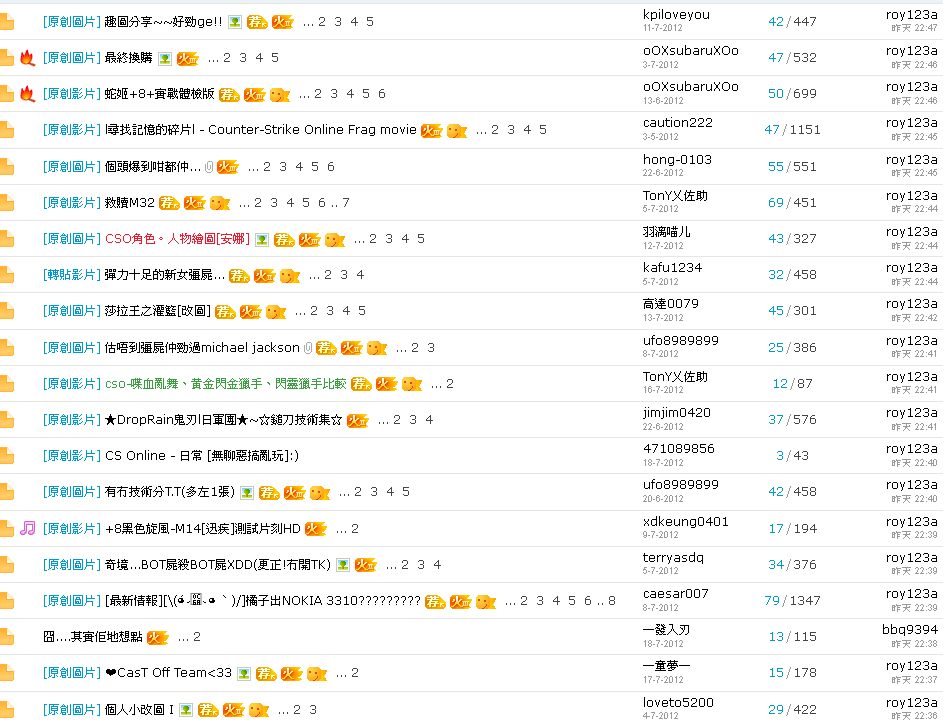Open the thread mentioning NOKIA 3310
Image resolution: width=952 pixels, height=726 pixels.
click(x=262, y=601)
